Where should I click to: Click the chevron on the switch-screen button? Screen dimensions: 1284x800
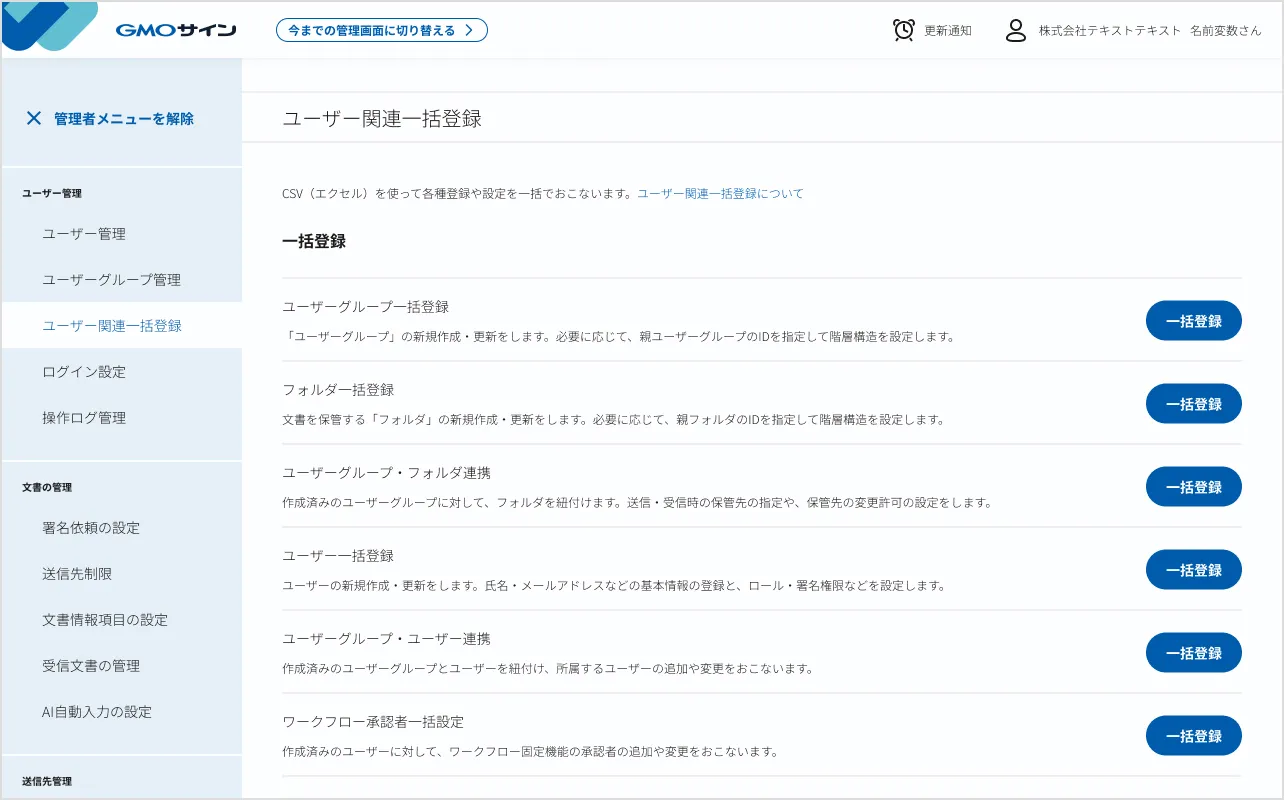coord(469,30)
